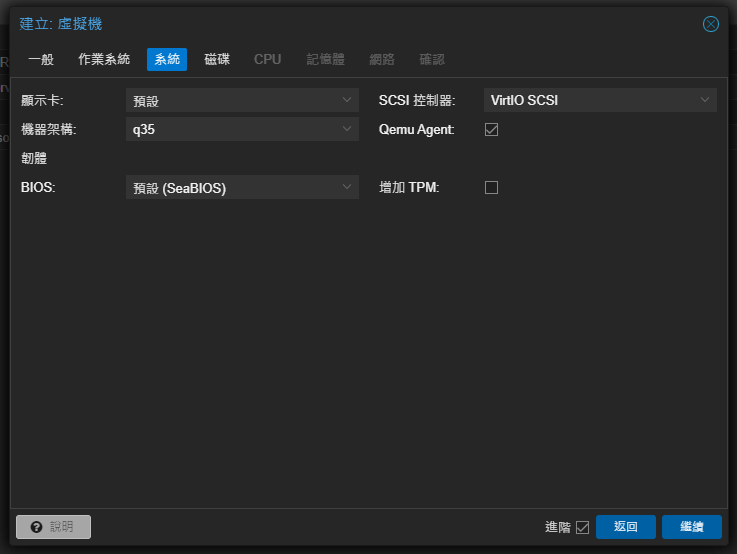Open the 磁碟 tab
Image resolution: width=737 pixels, height=554 pixels.
pos(217,59)
